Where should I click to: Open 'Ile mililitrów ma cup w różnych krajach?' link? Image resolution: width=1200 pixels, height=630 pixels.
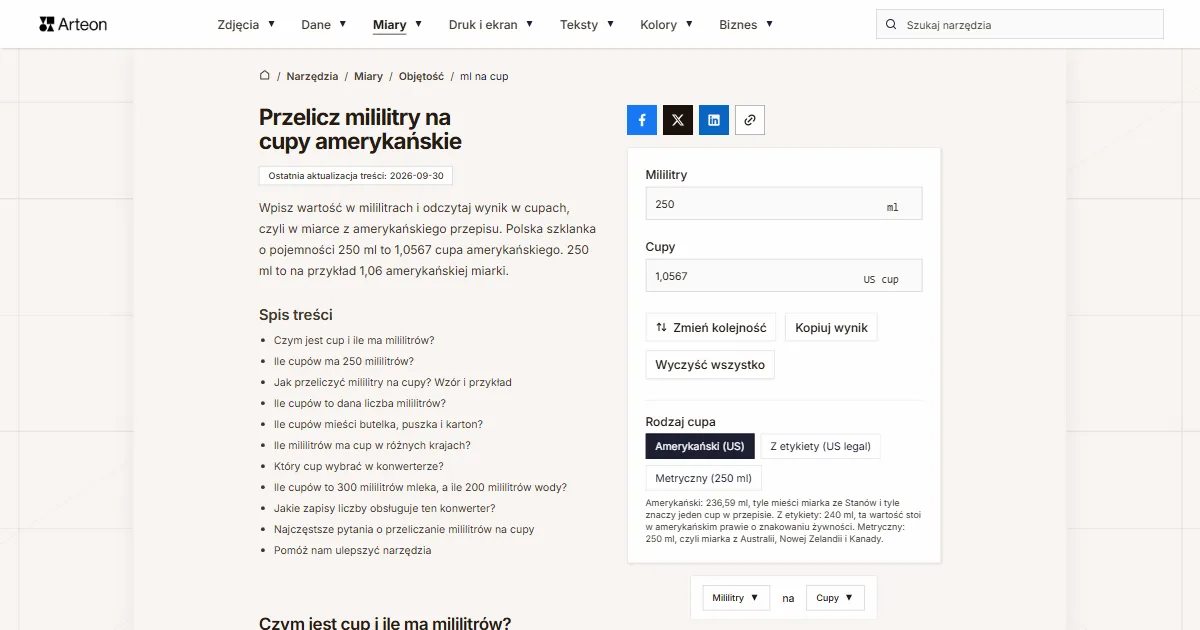click(372, 445)
